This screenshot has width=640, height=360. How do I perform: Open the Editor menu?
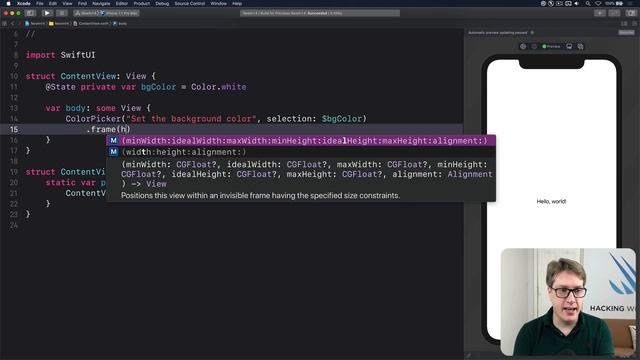click(122, 3)
